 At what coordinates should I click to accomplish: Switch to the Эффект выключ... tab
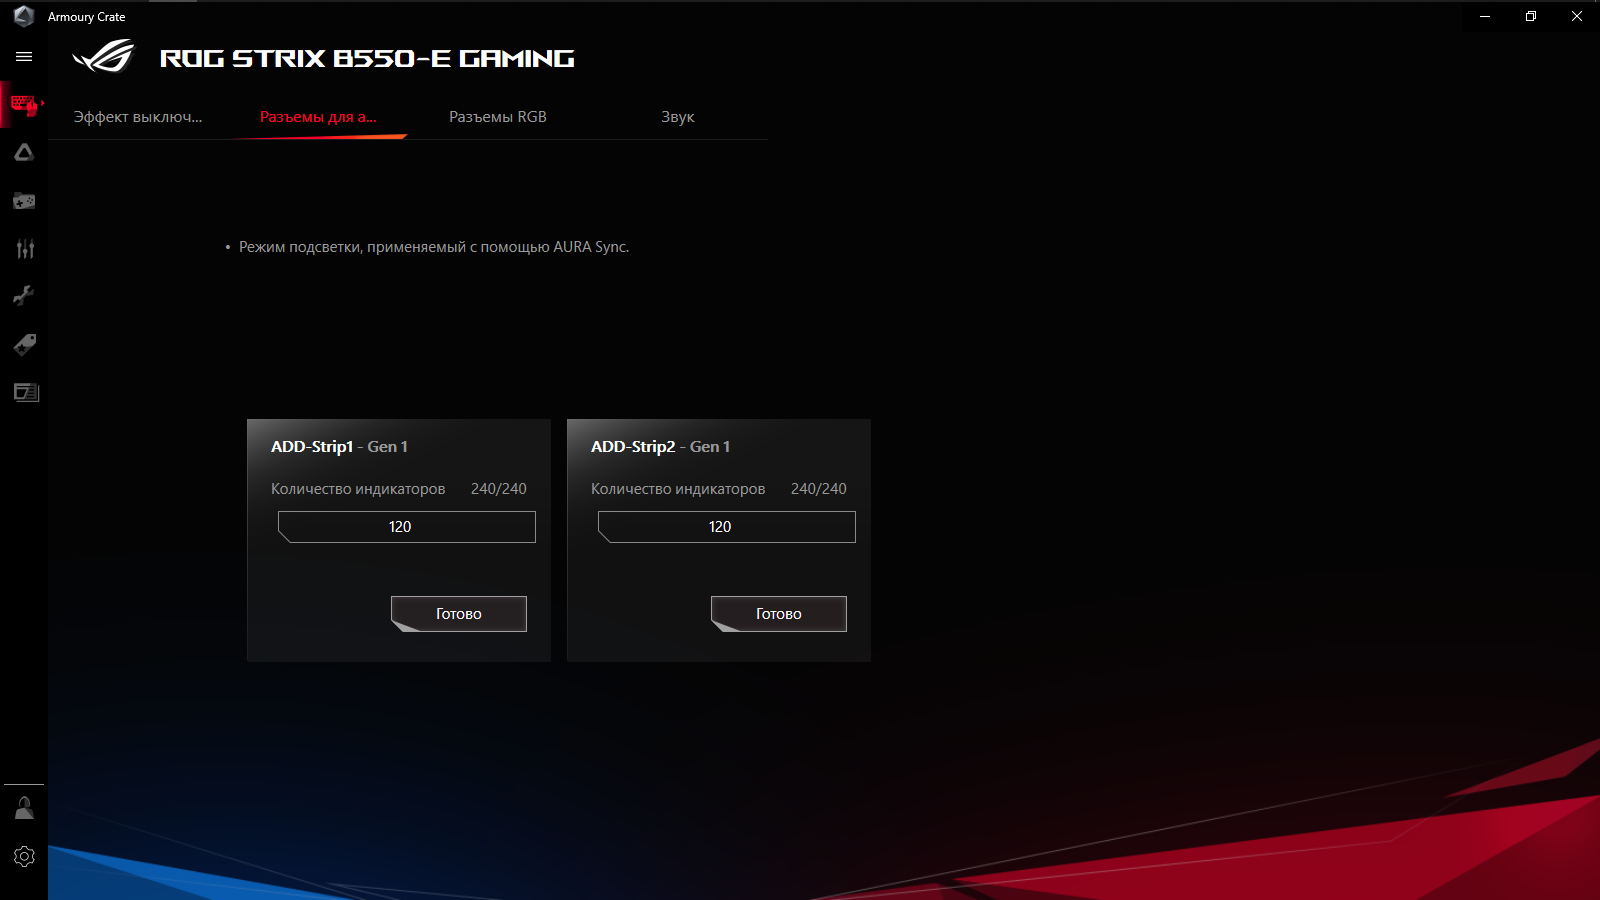(138, 117)
